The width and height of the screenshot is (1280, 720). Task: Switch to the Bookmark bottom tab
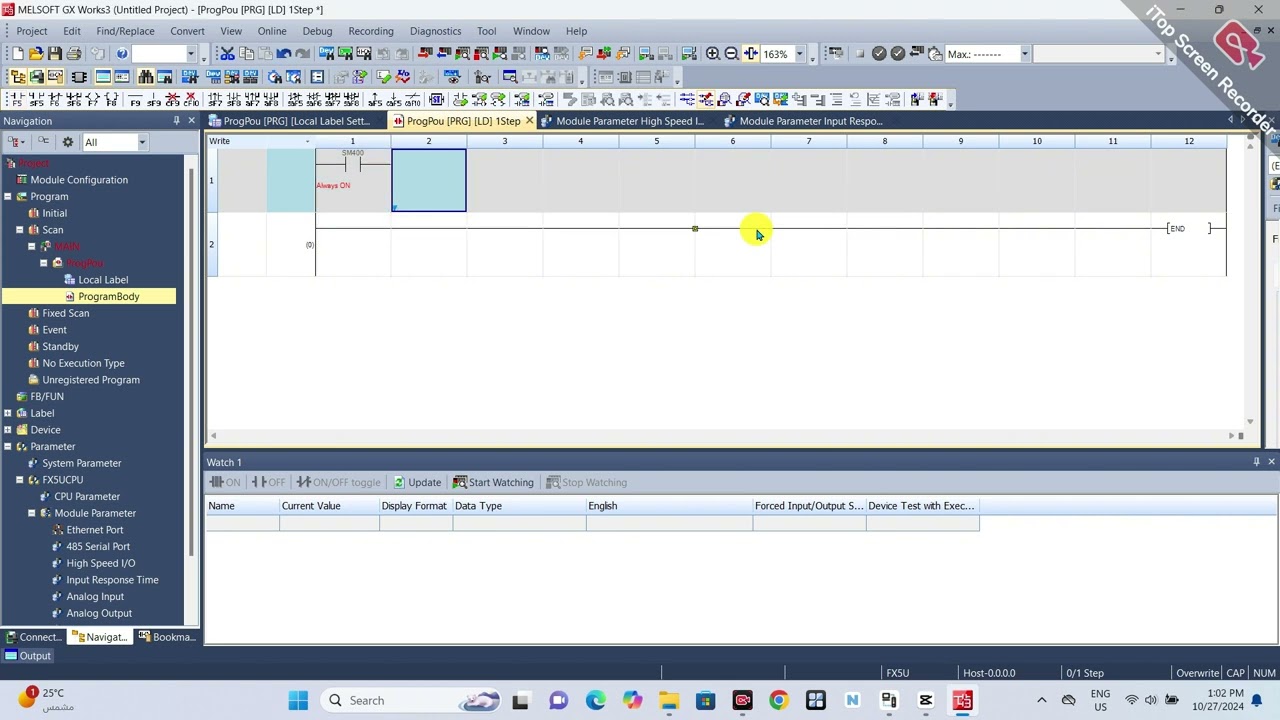click(x=167, y=637)
